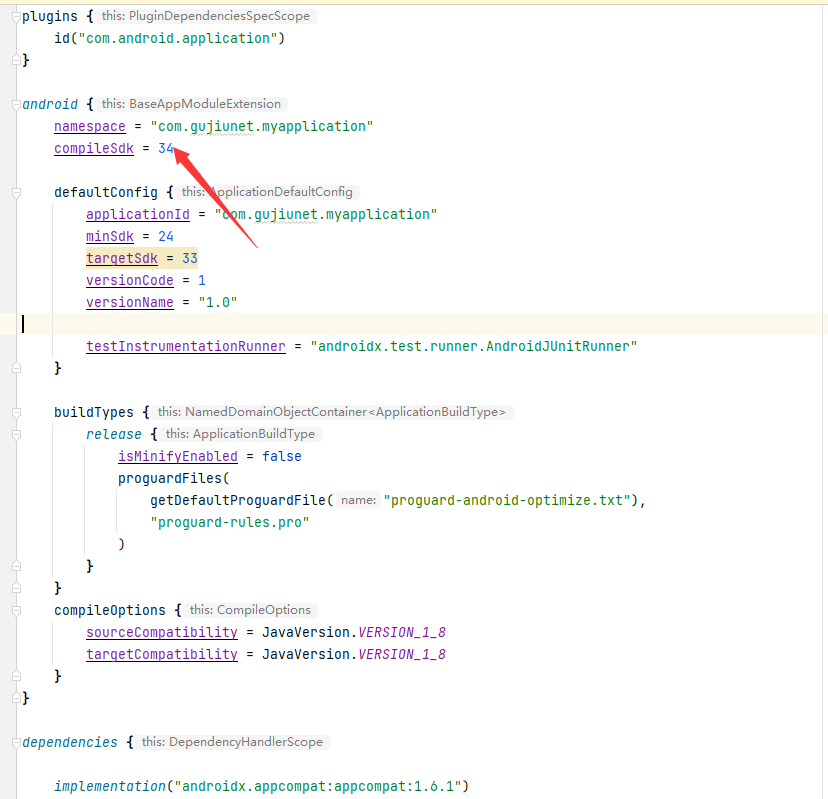This screenshot has width=828, height=799.
Task: Click the compileSdk property
Action: coord(94,149)
